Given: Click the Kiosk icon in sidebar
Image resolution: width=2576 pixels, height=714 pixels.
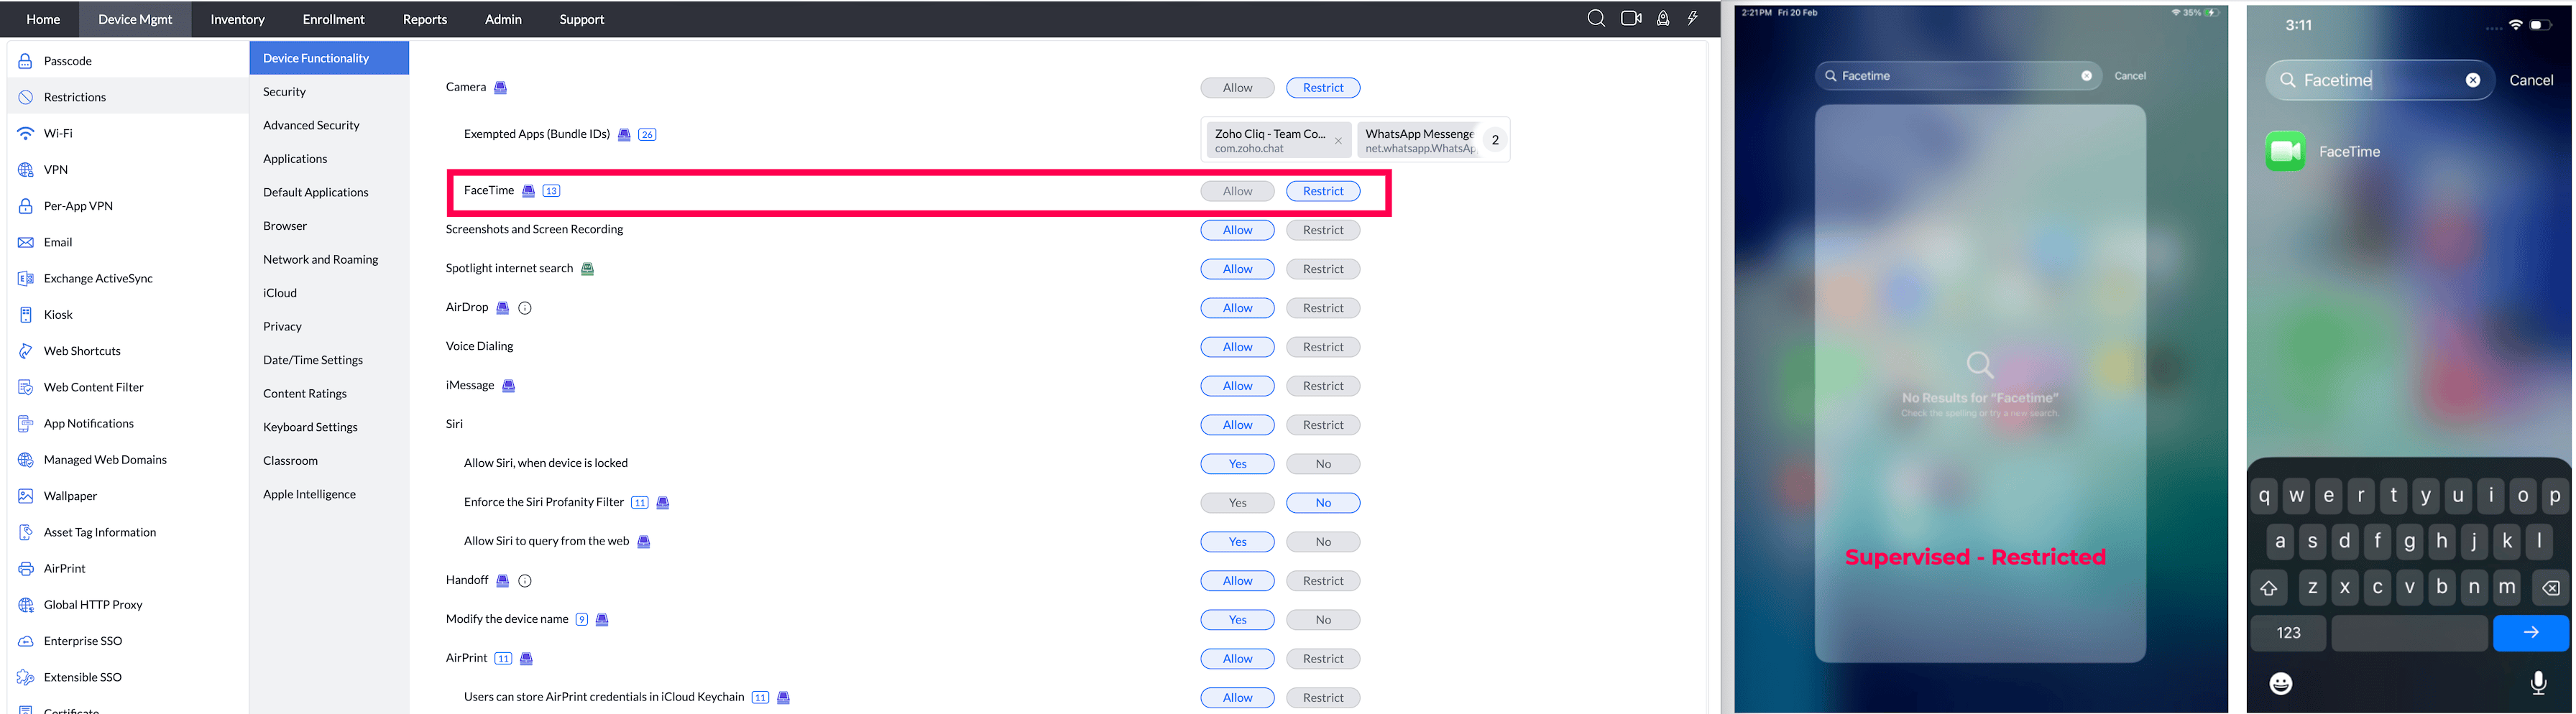Looking at the screenshot, I should point(26,315).
